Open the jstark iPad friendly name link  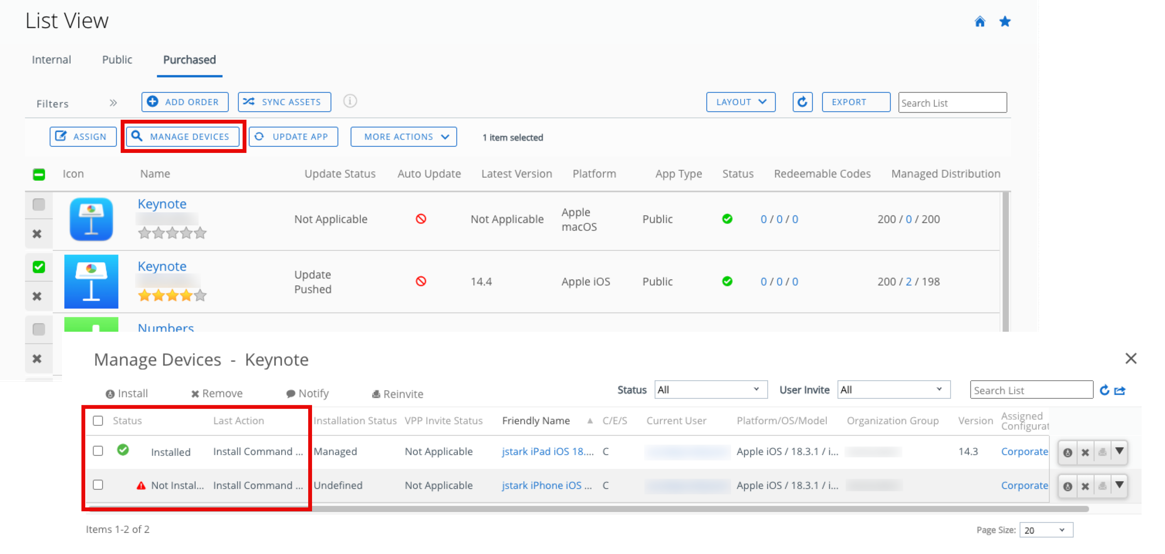pyautogui.click(x=548, y=452)
